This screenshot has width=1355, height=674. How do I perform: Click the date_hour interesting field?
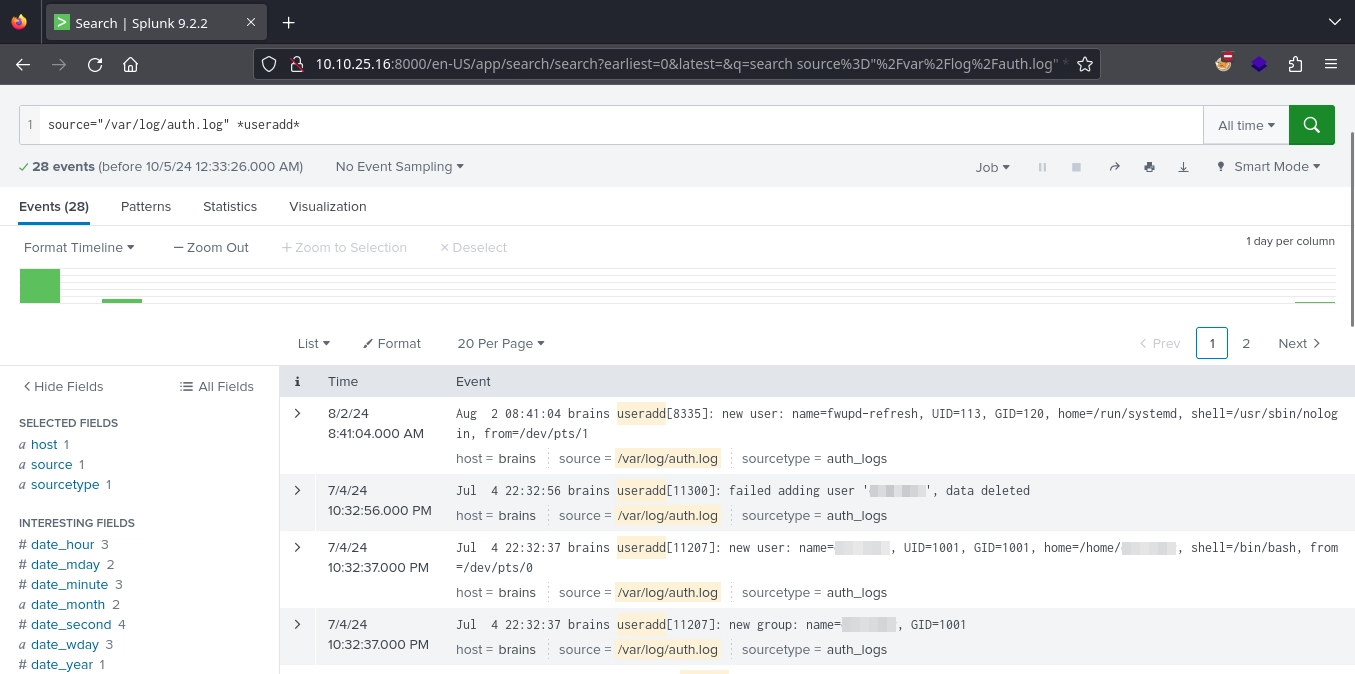(x=62, y=544)
